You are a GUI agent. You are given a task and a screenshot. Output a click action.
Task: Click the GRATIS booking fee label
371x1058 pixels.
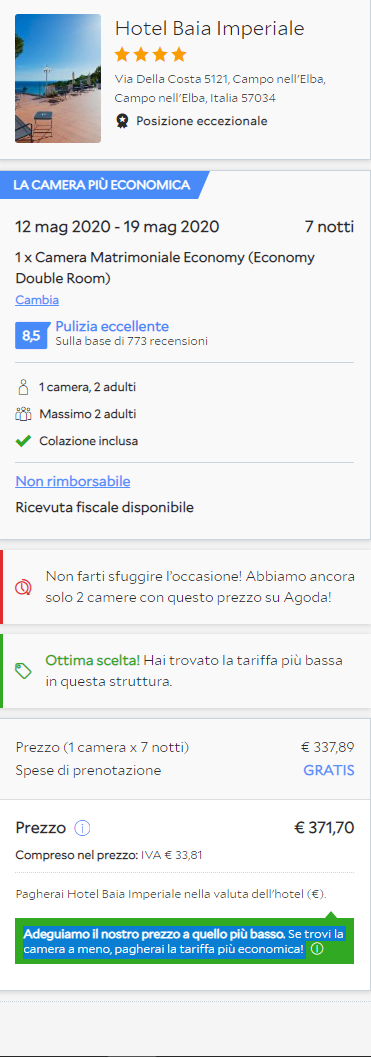[329, 771]
